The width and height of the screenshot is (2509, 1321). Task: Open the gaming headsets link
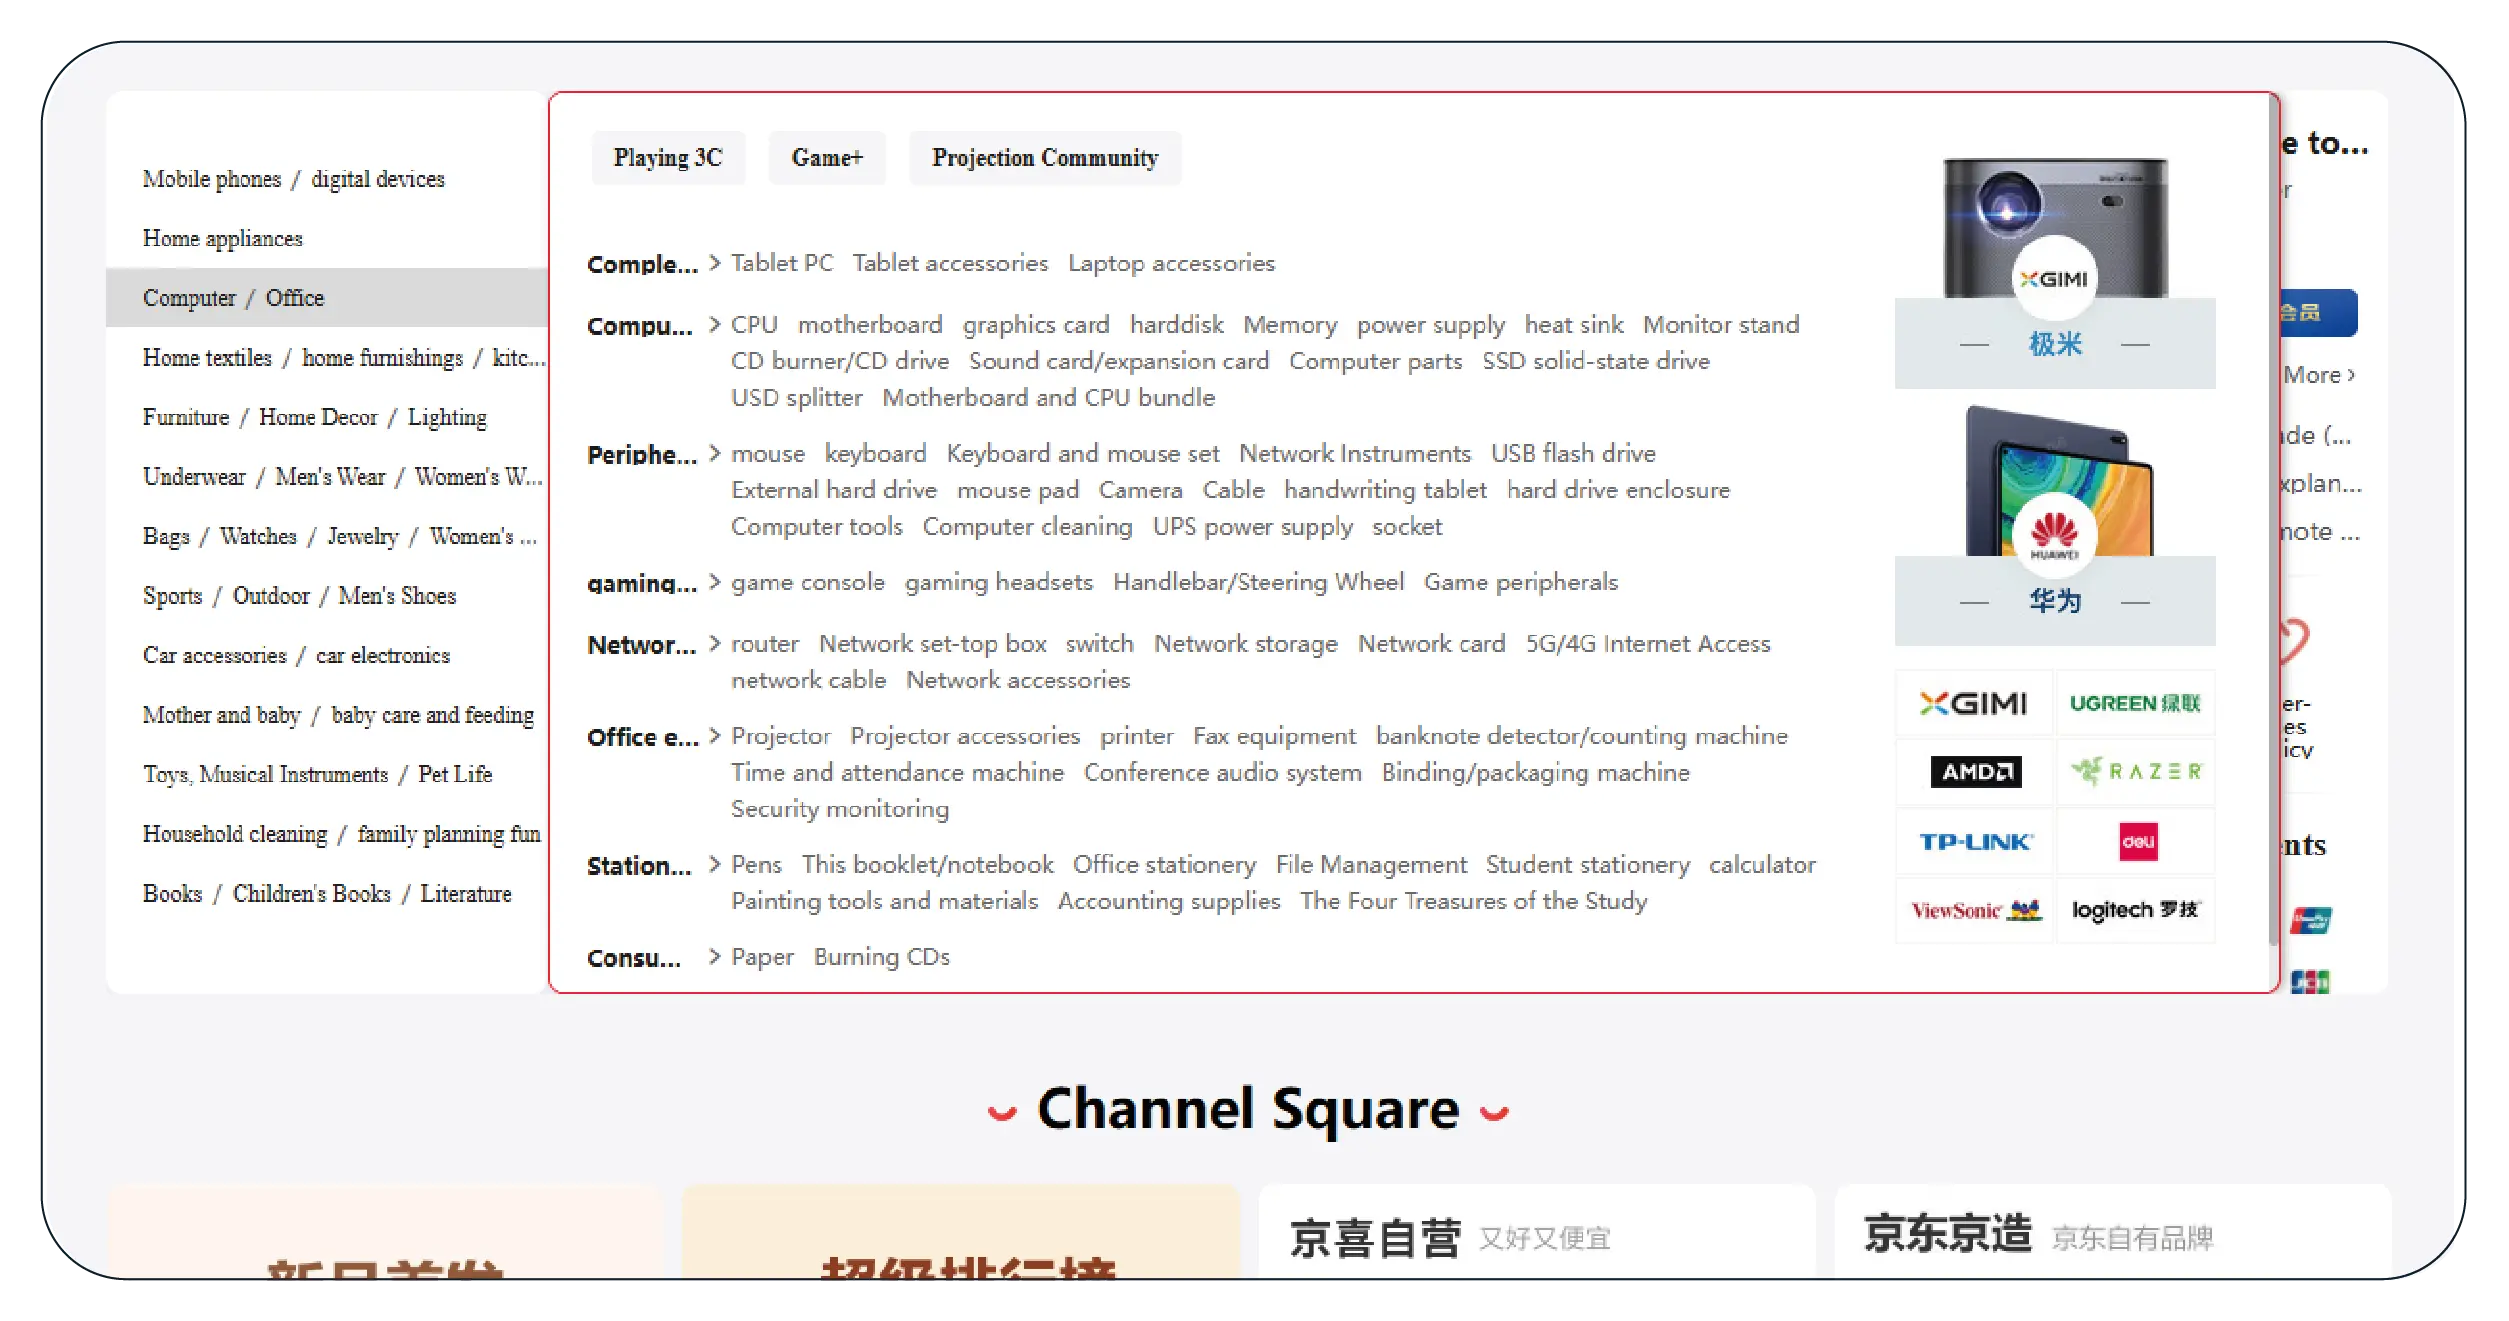coord(998,582)
